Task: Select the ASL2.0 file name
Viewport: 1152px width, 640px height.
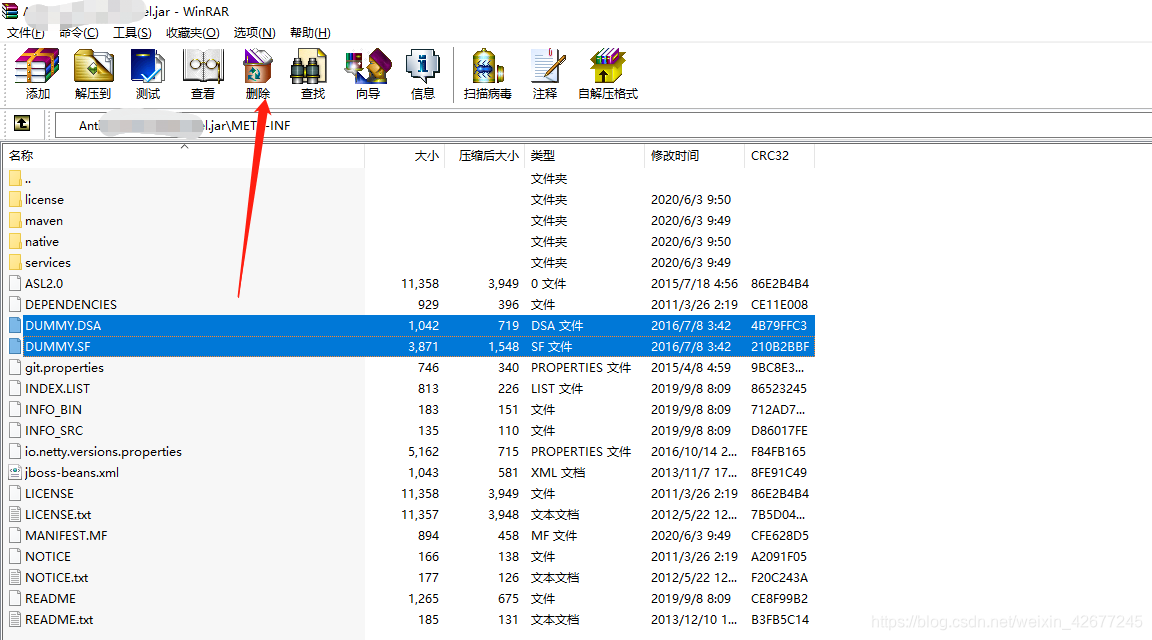Action: [x=44, y=284]
